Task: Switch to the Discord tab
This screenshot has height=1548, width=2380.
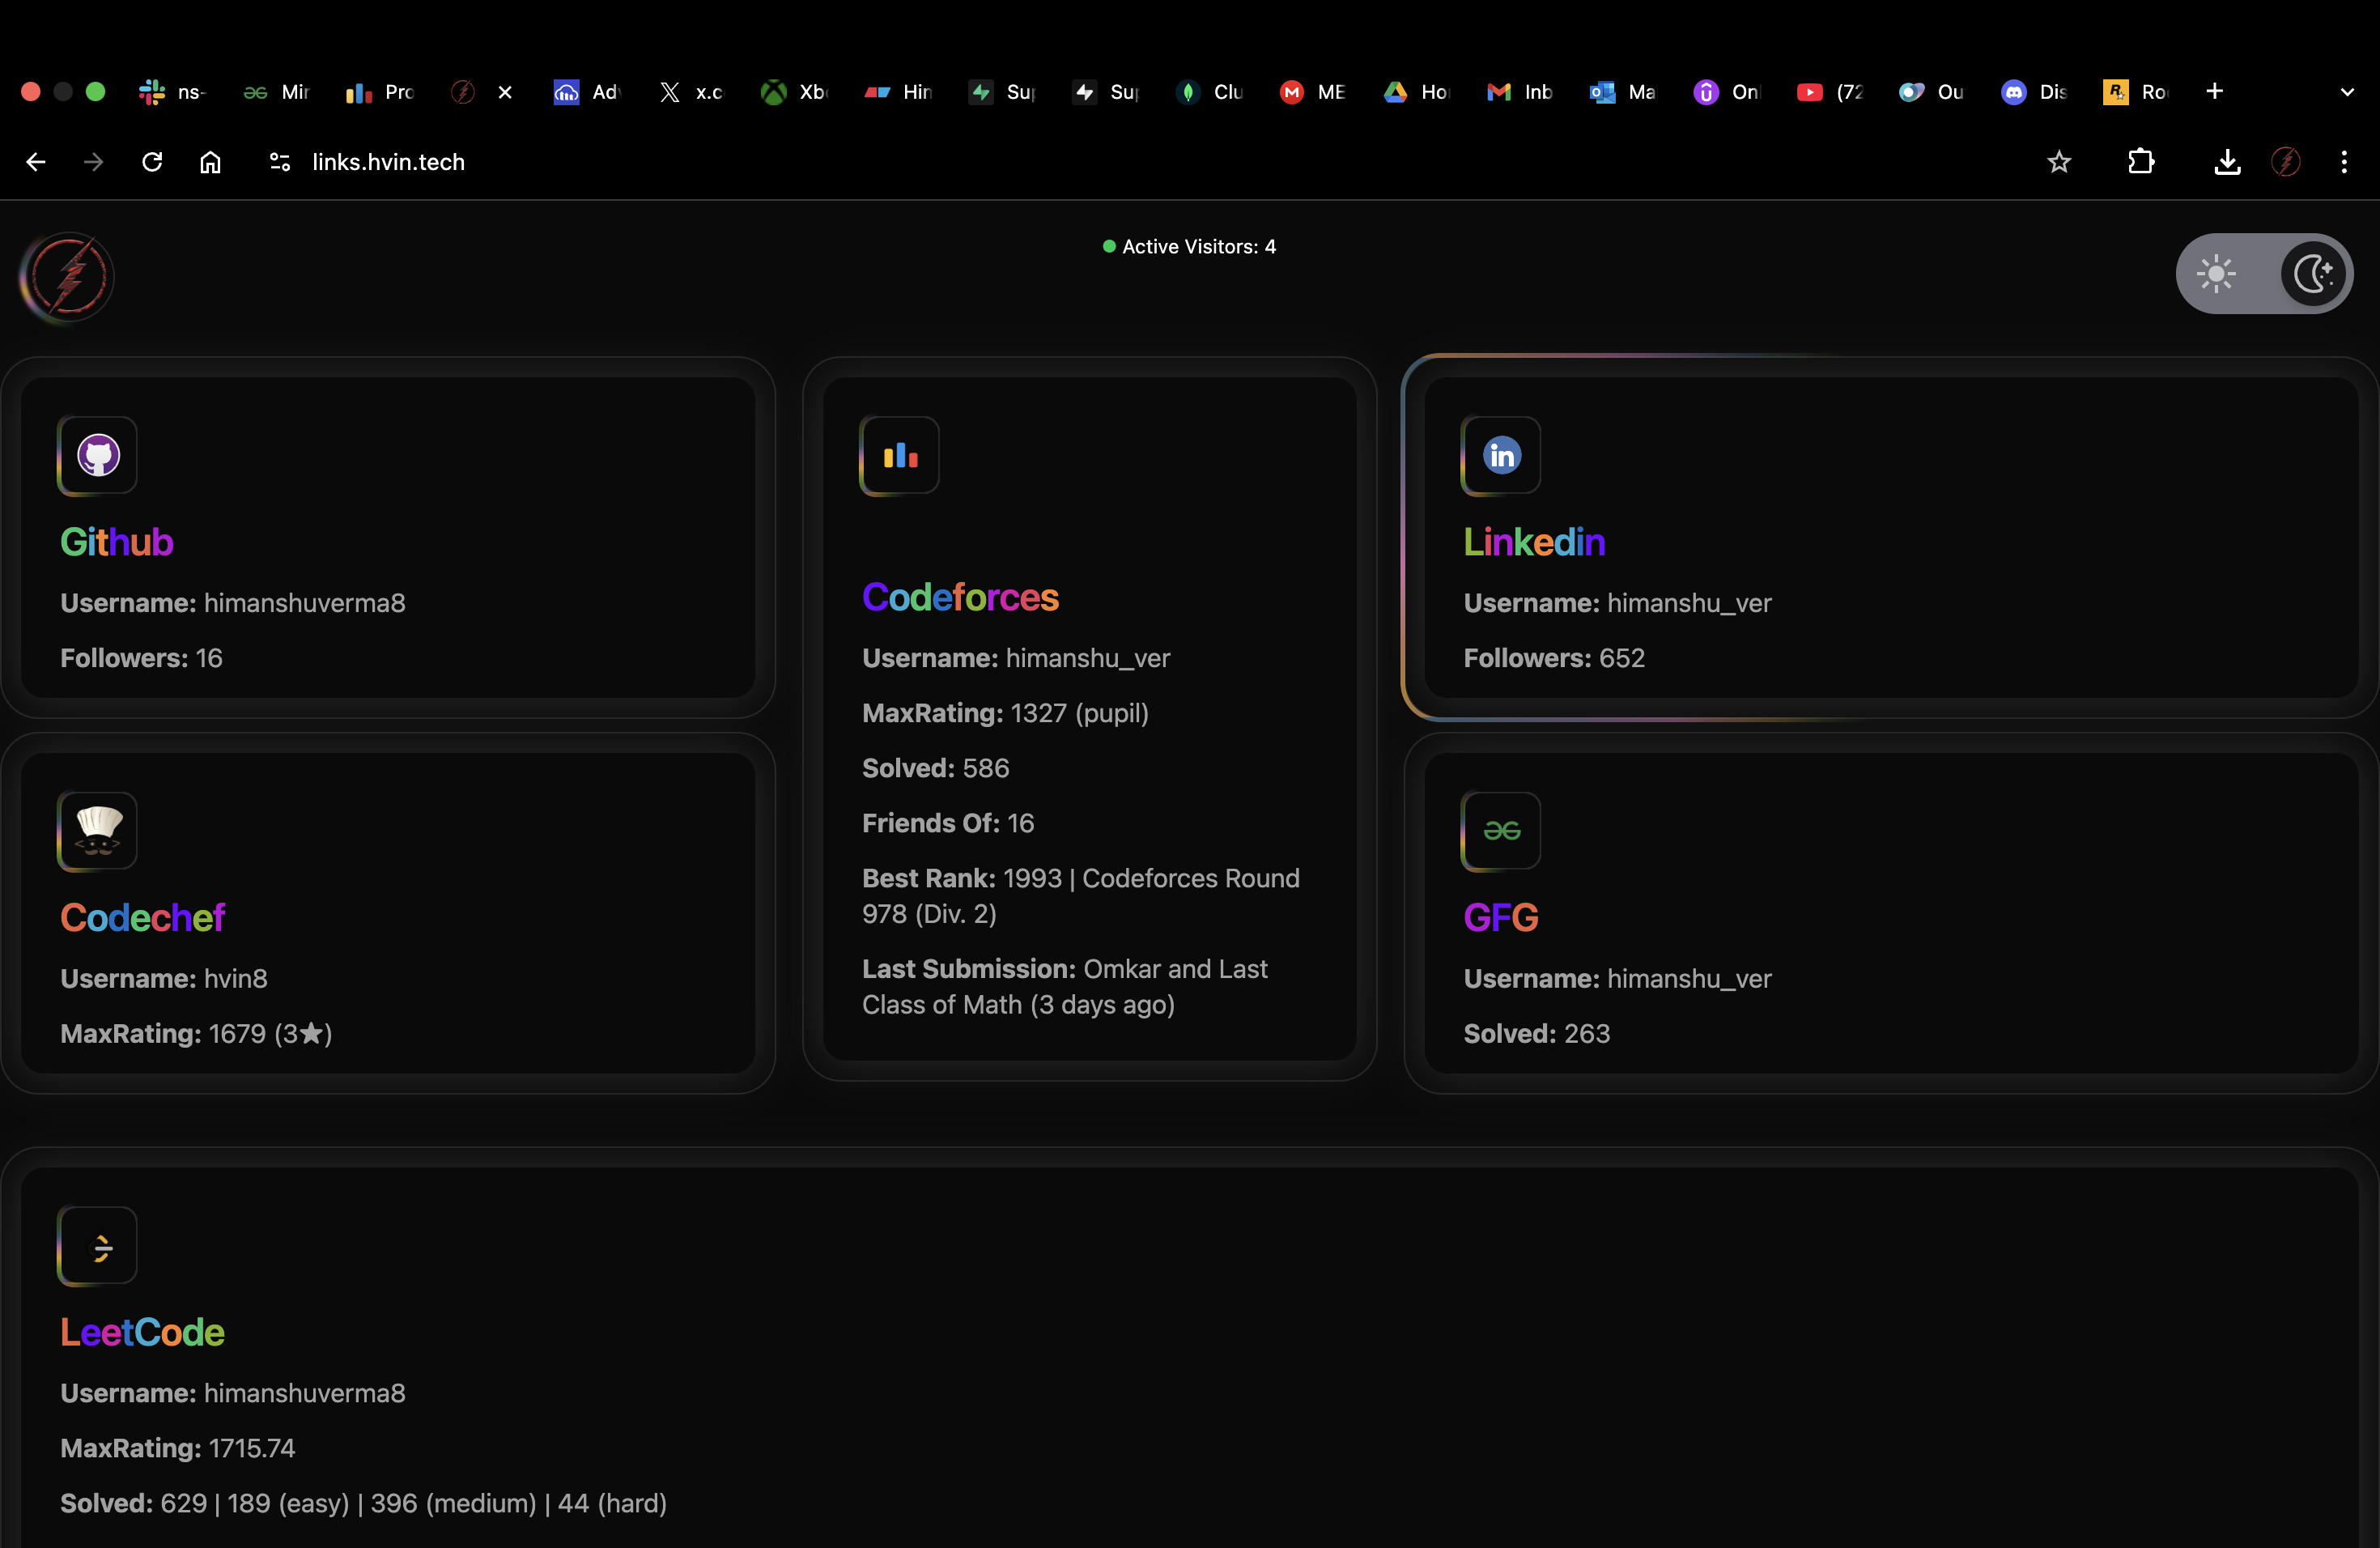Action: [2035, 92]
